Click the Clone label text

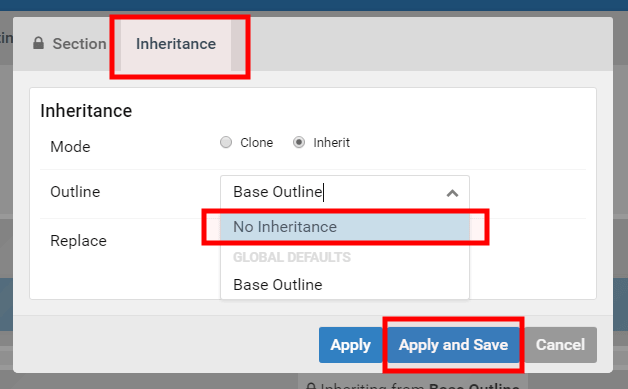click(x=256, y=143)
